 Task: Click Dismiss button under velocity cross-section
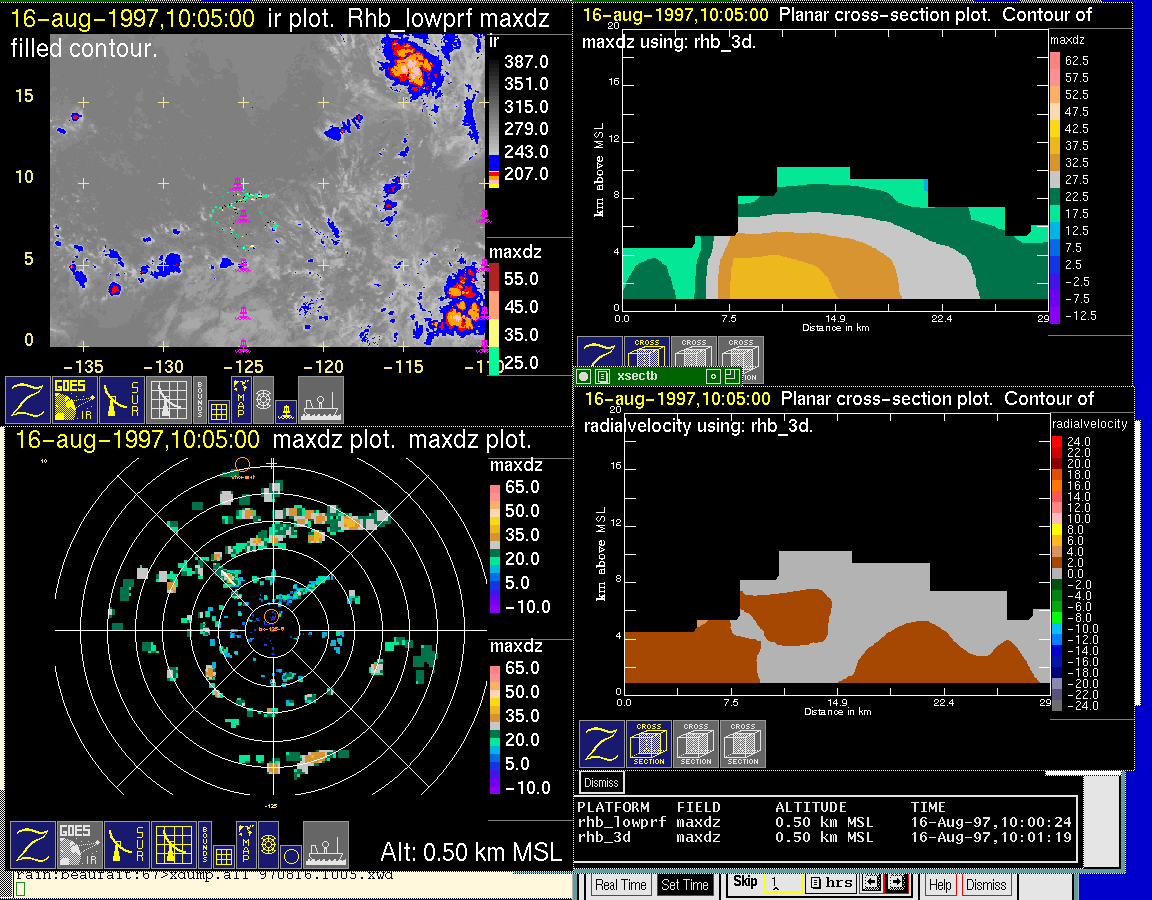coord(602,782)
